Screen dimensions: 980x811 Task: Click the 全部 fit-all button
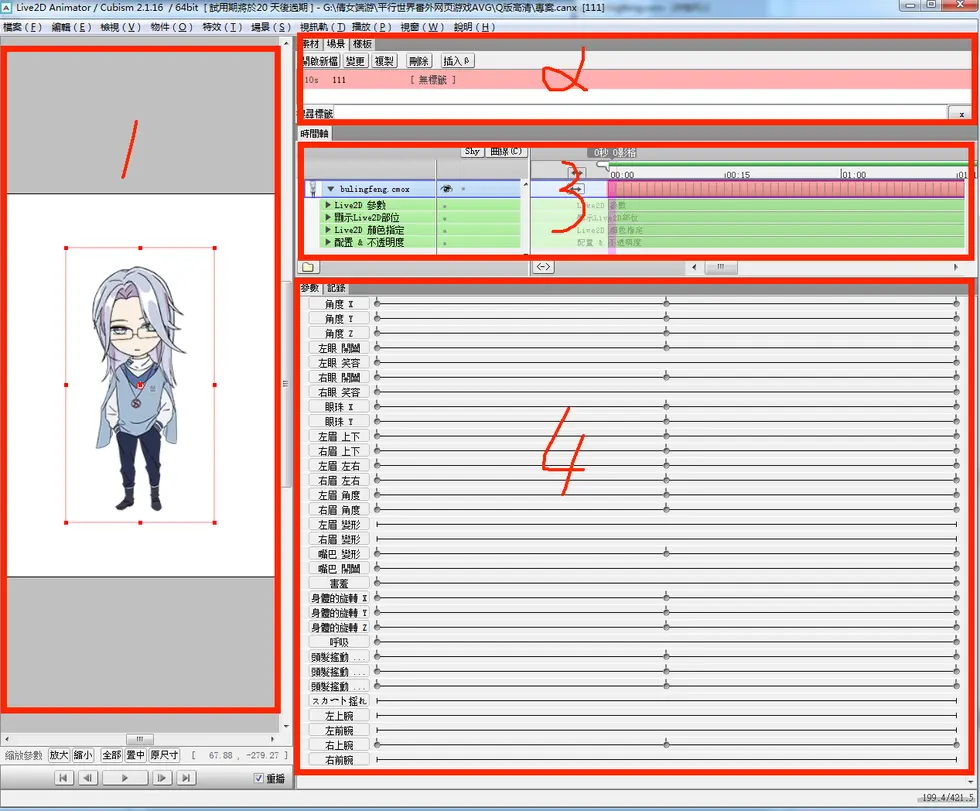point(112,755)
